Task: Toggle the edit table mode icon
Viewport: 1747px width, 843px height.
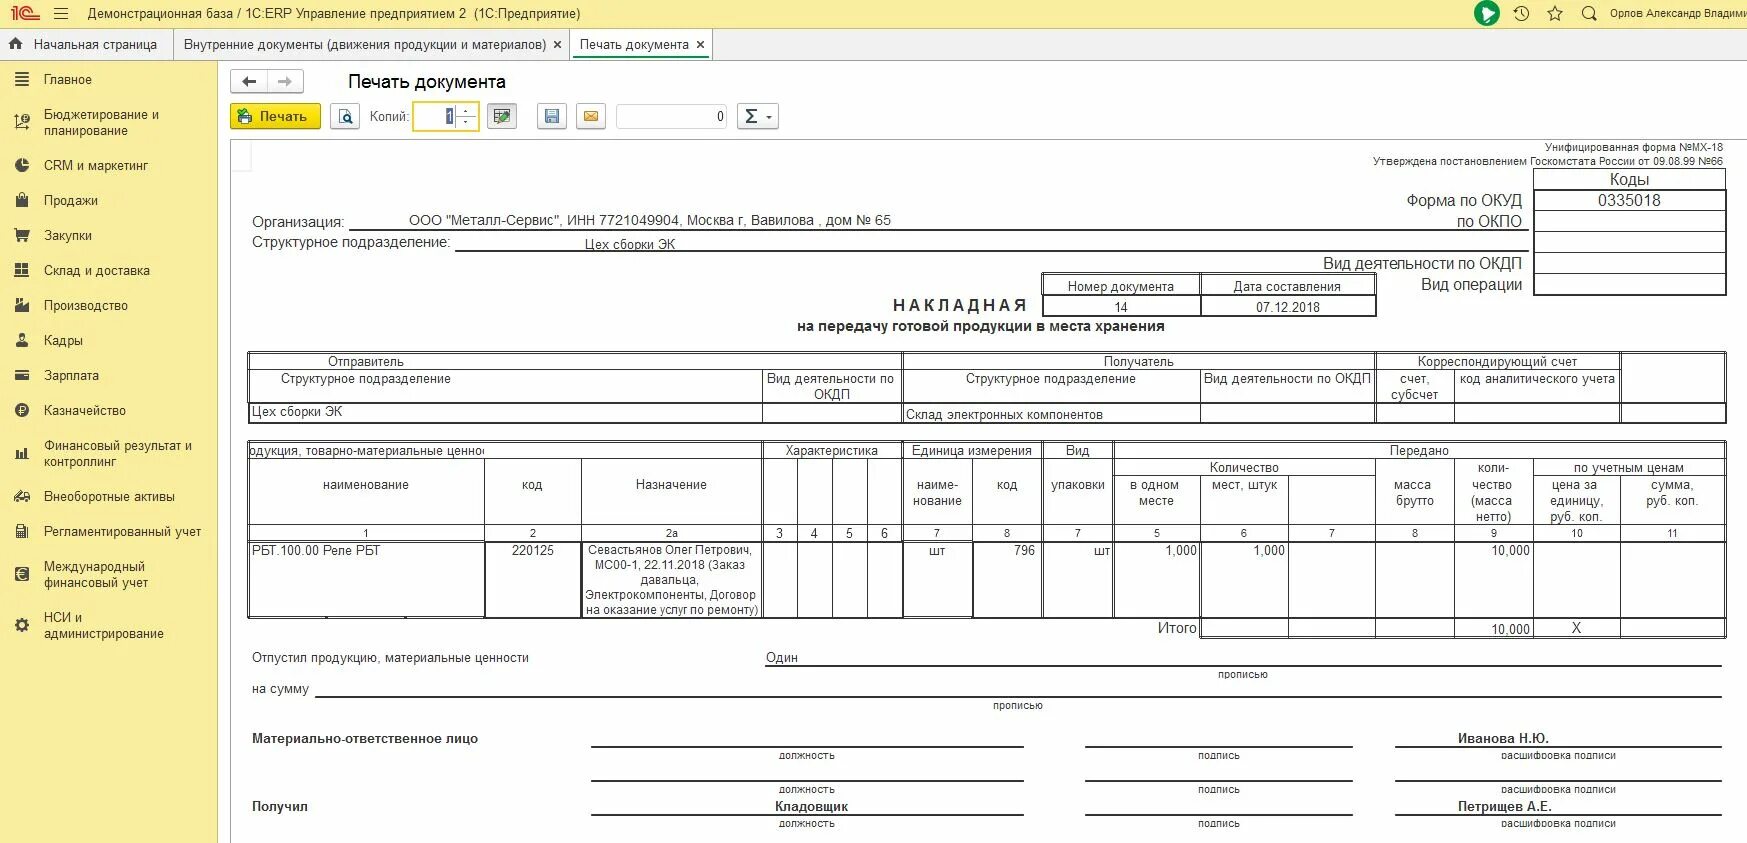Action: pyautogui.click(x=502, y=117)
